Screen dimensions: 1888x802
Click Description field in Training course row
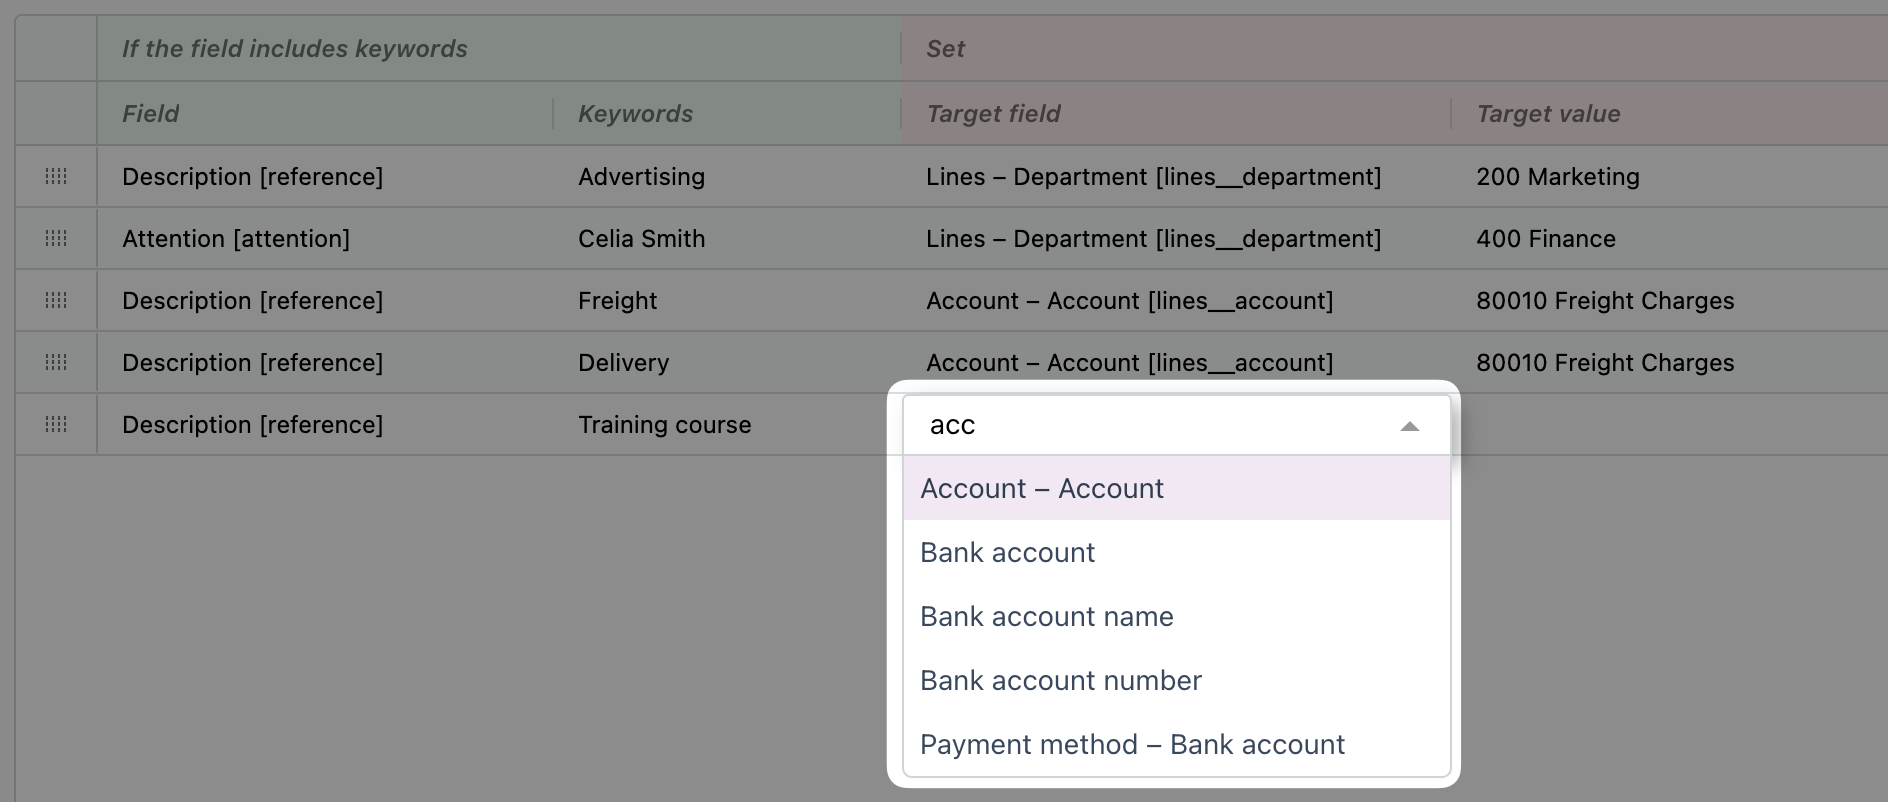click(325, 424)
